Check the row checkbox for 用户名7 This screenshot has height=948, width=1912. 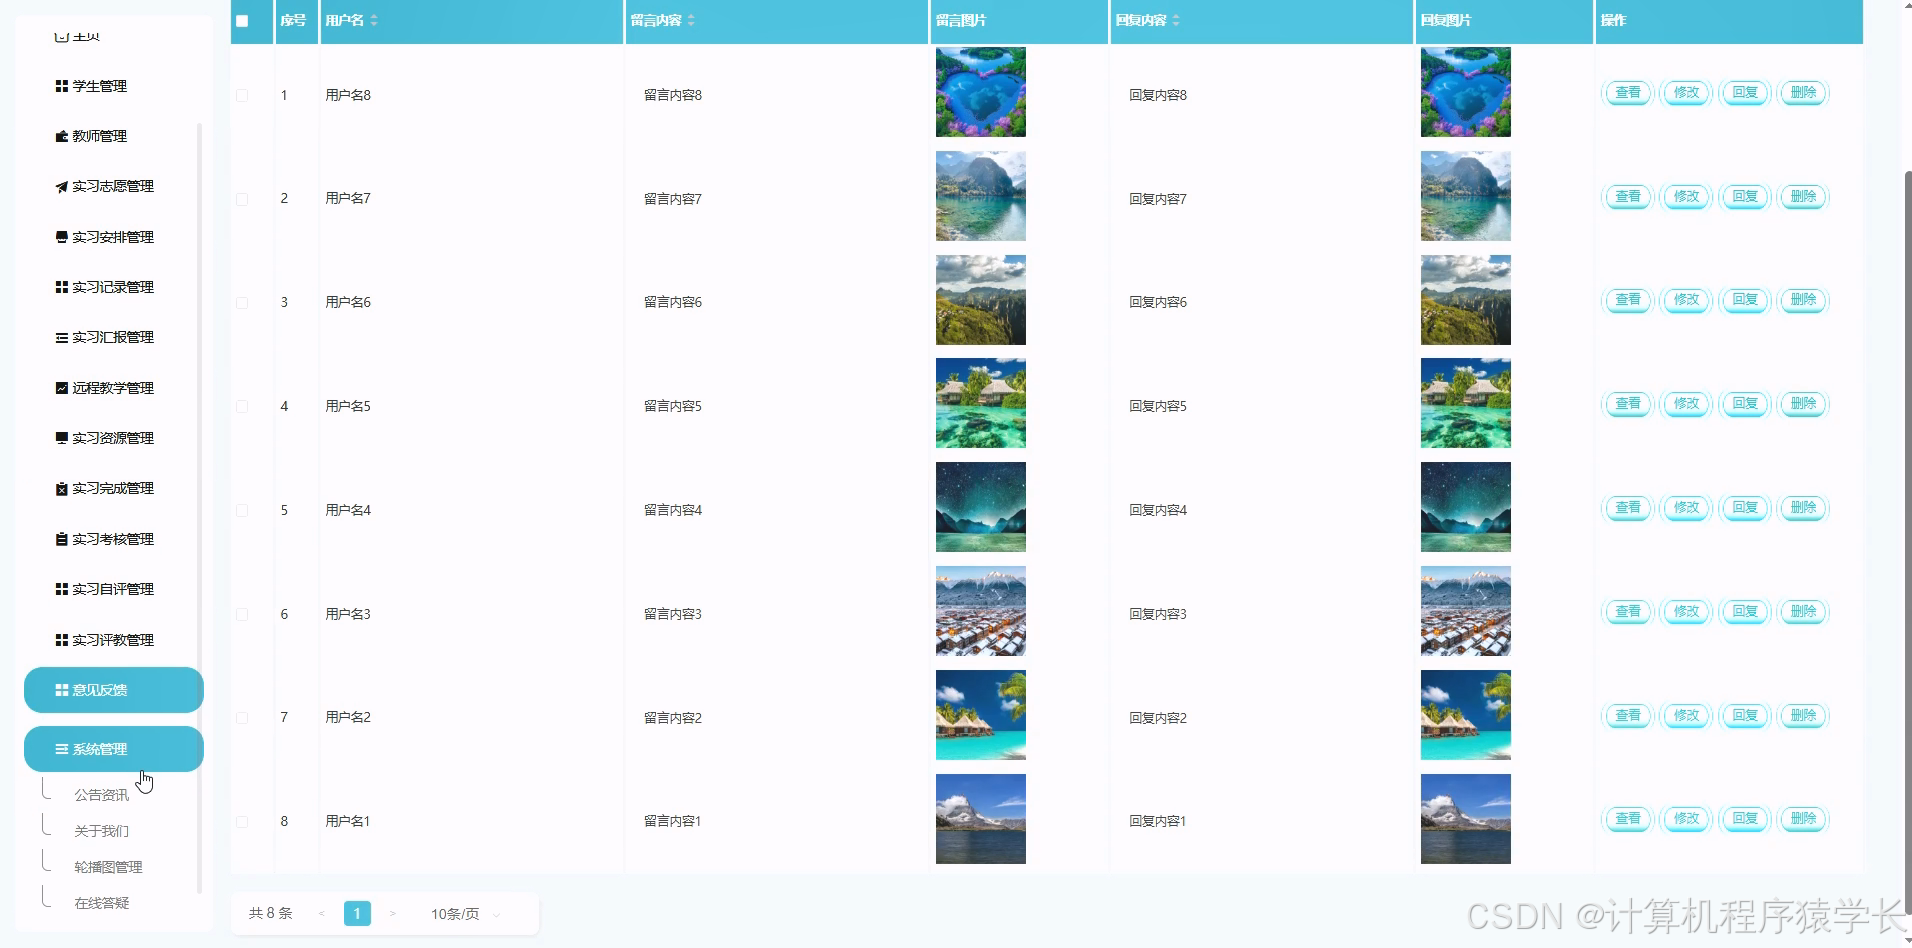242,199
